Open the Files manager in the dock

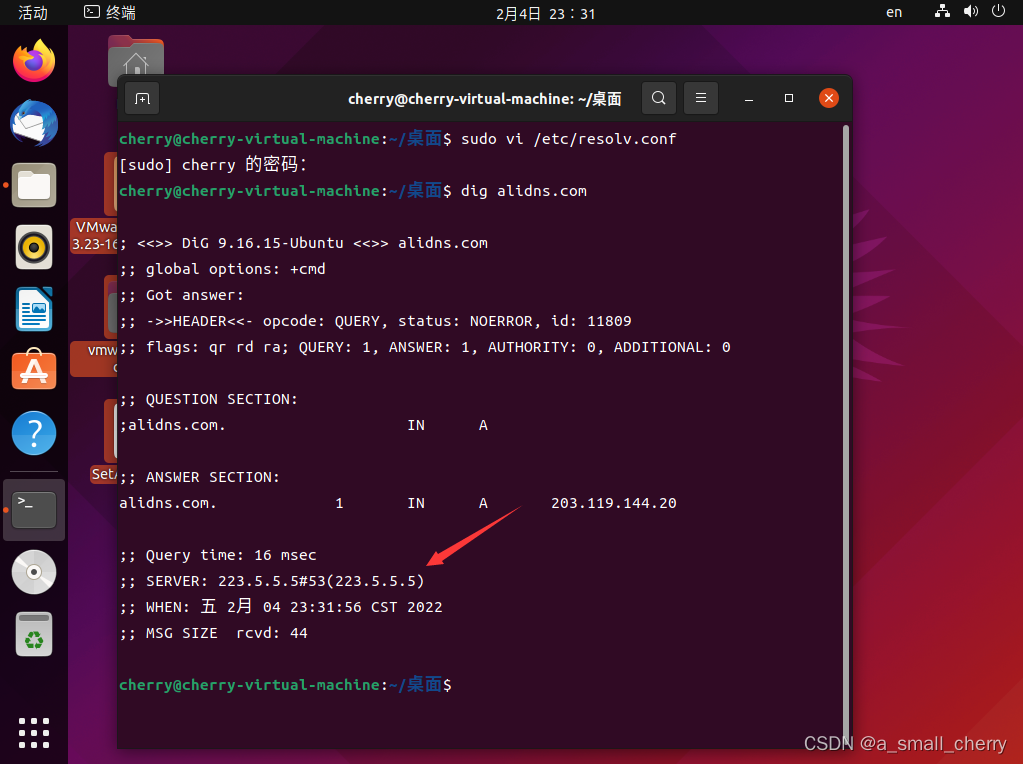click(x=34, y=185)
